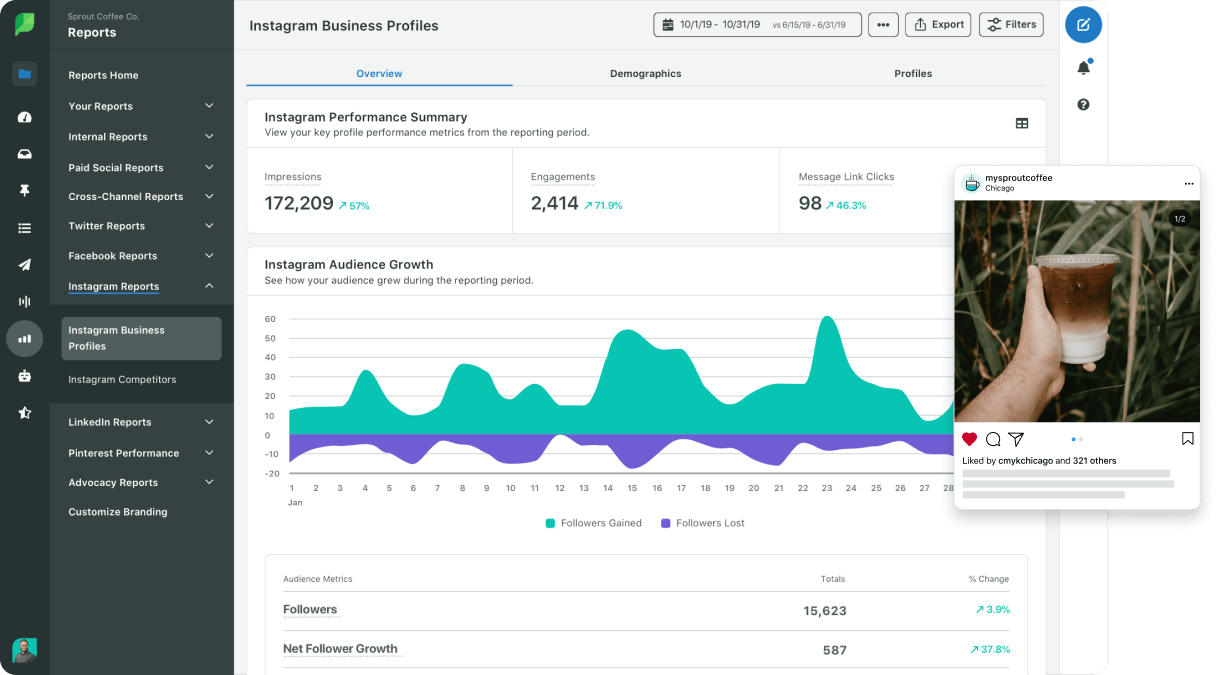Toggle Followers Gained in the chart legend
This screenshot has width=1217, height=675.
pyautogui.click(x=593, y=522)
